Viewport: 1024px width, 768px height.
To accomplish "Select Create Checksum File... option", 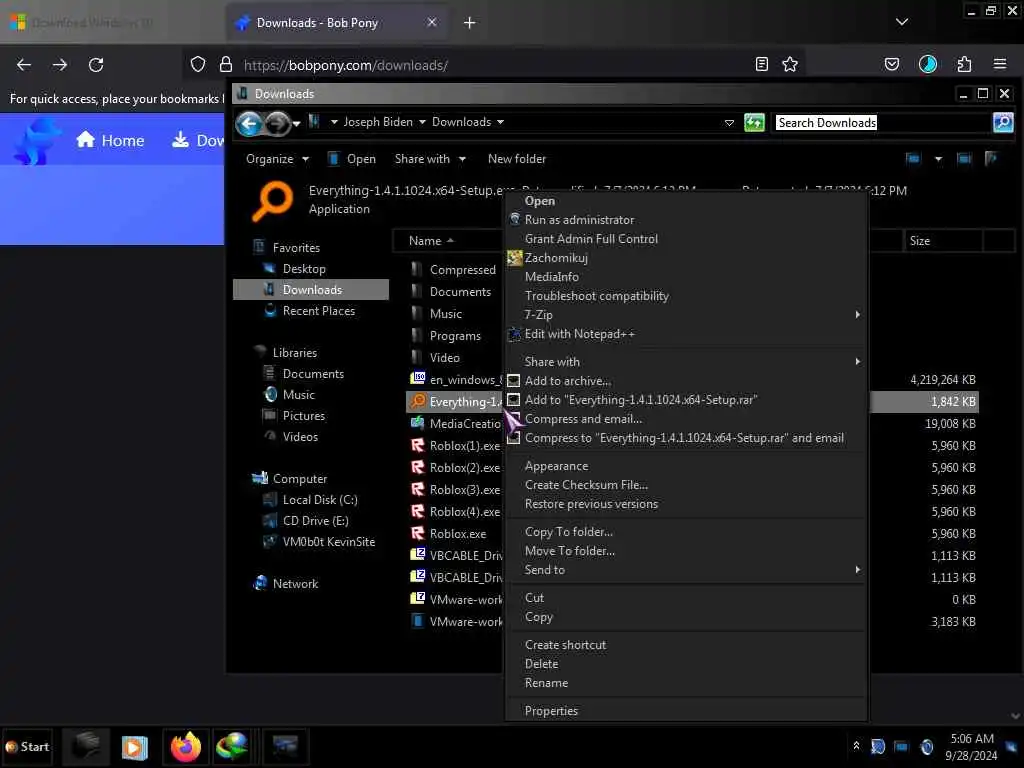I will pos(586,485).
